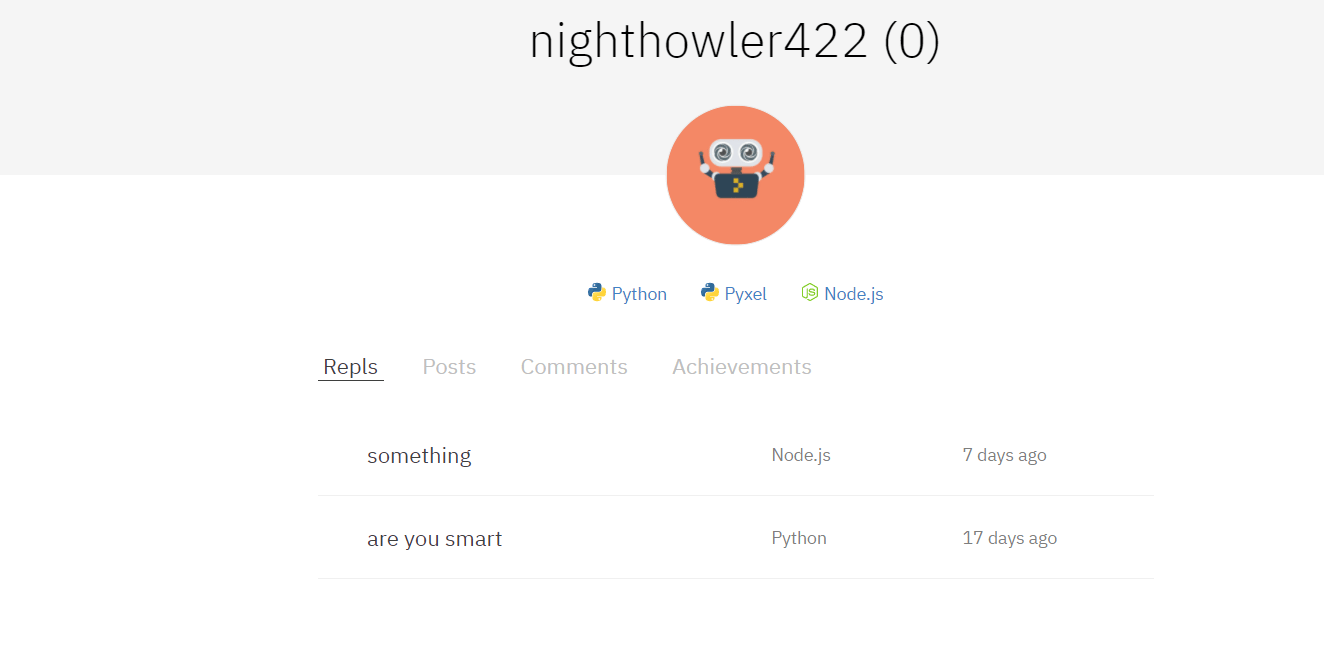Select the Repls tab
The width and height of the screenshot is (1324, 671).
pyautogui.click(x=351, y=367)
